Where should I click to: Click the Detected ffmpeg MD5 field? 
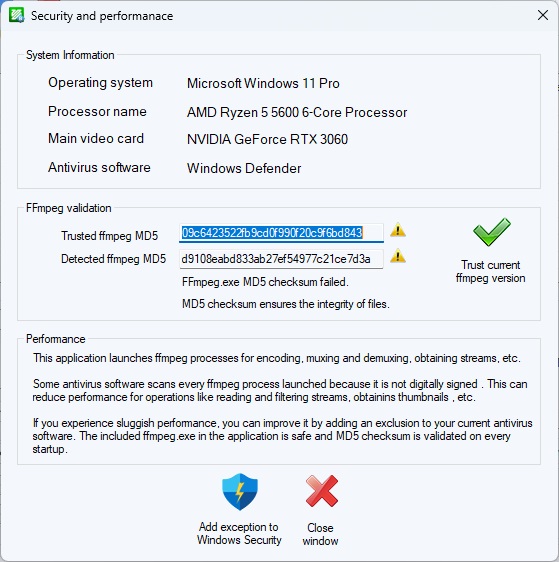281,259
